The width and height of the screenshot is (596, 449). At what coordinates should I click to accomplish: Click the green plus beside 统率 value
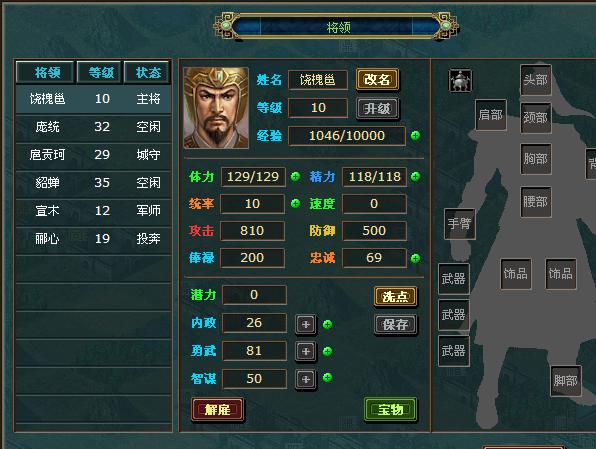(x=295, y=203)
